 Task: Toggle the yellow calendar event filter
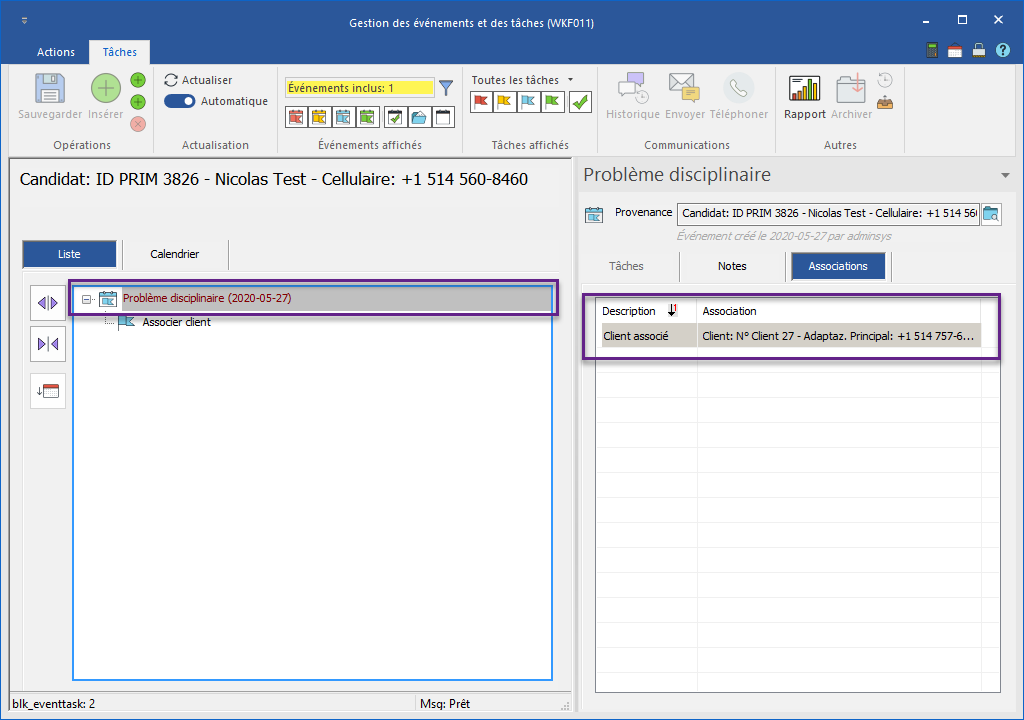319,118
